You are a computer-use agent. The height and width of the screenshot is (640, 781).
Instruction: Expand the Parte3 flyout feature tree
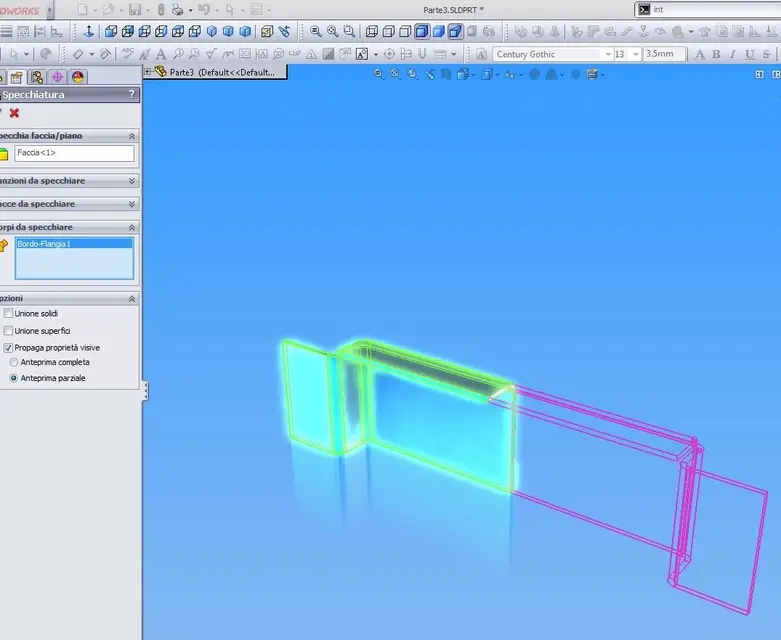tap(148, 72)
